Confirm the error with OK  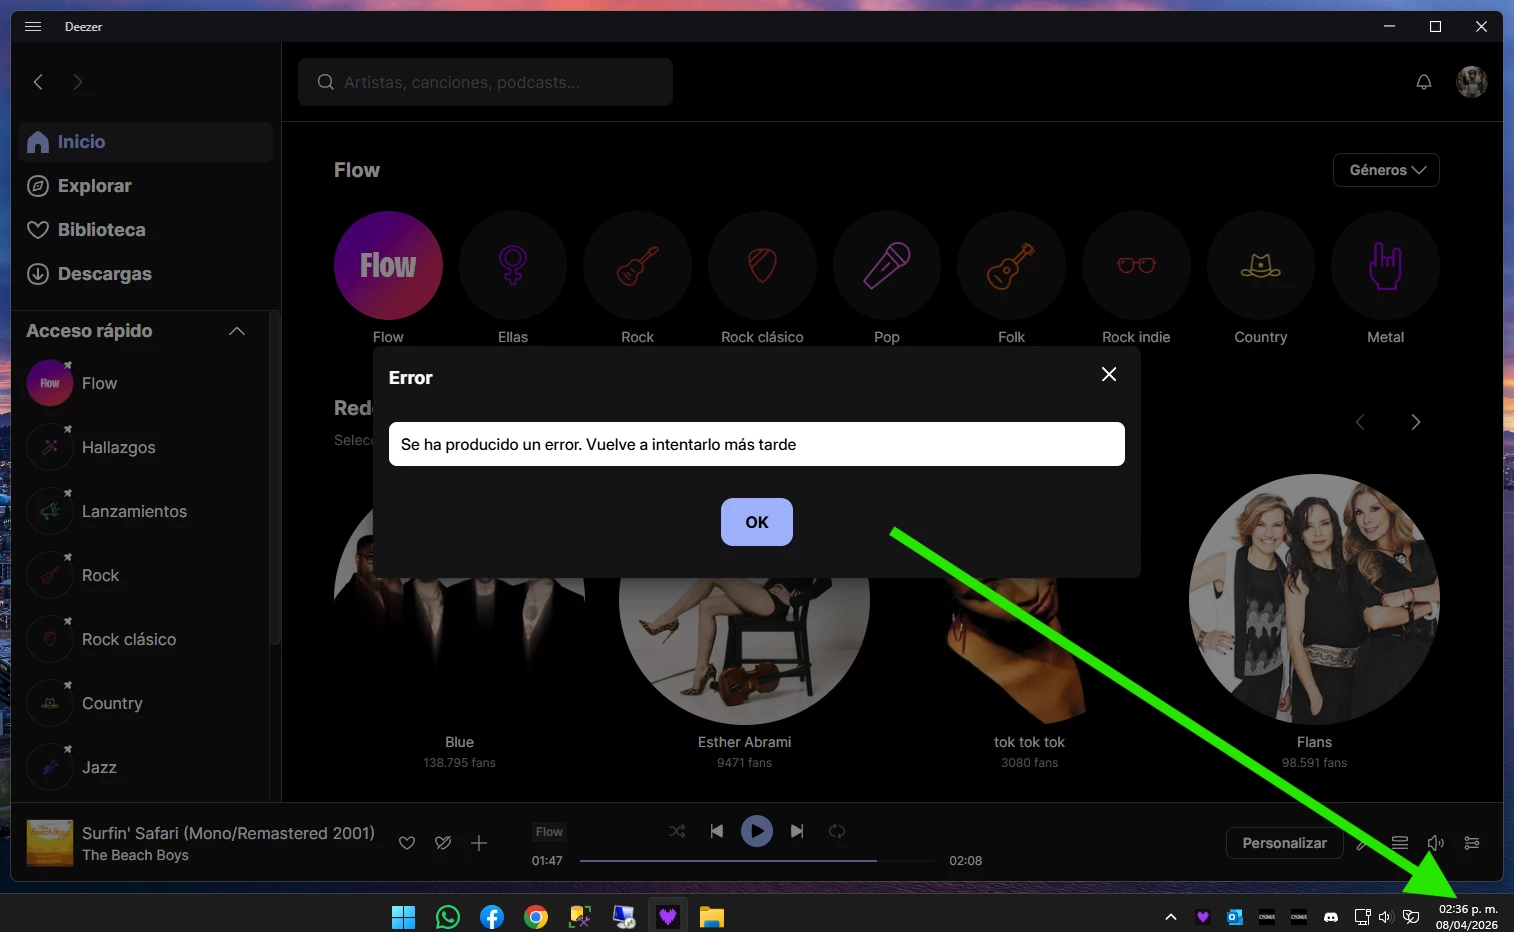coord(757,522)
